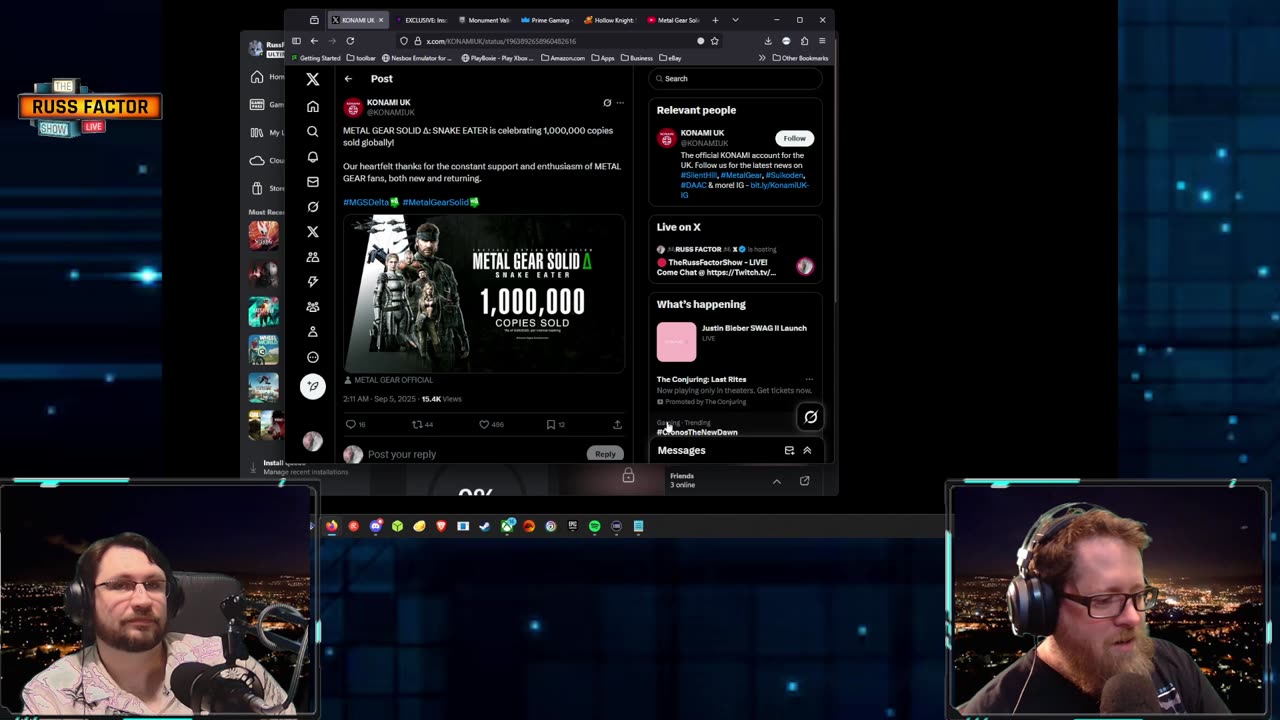Open Firefox extensions puzzle icon
1280x720 pixels.
pyautogui.click(x=804, y=41)
